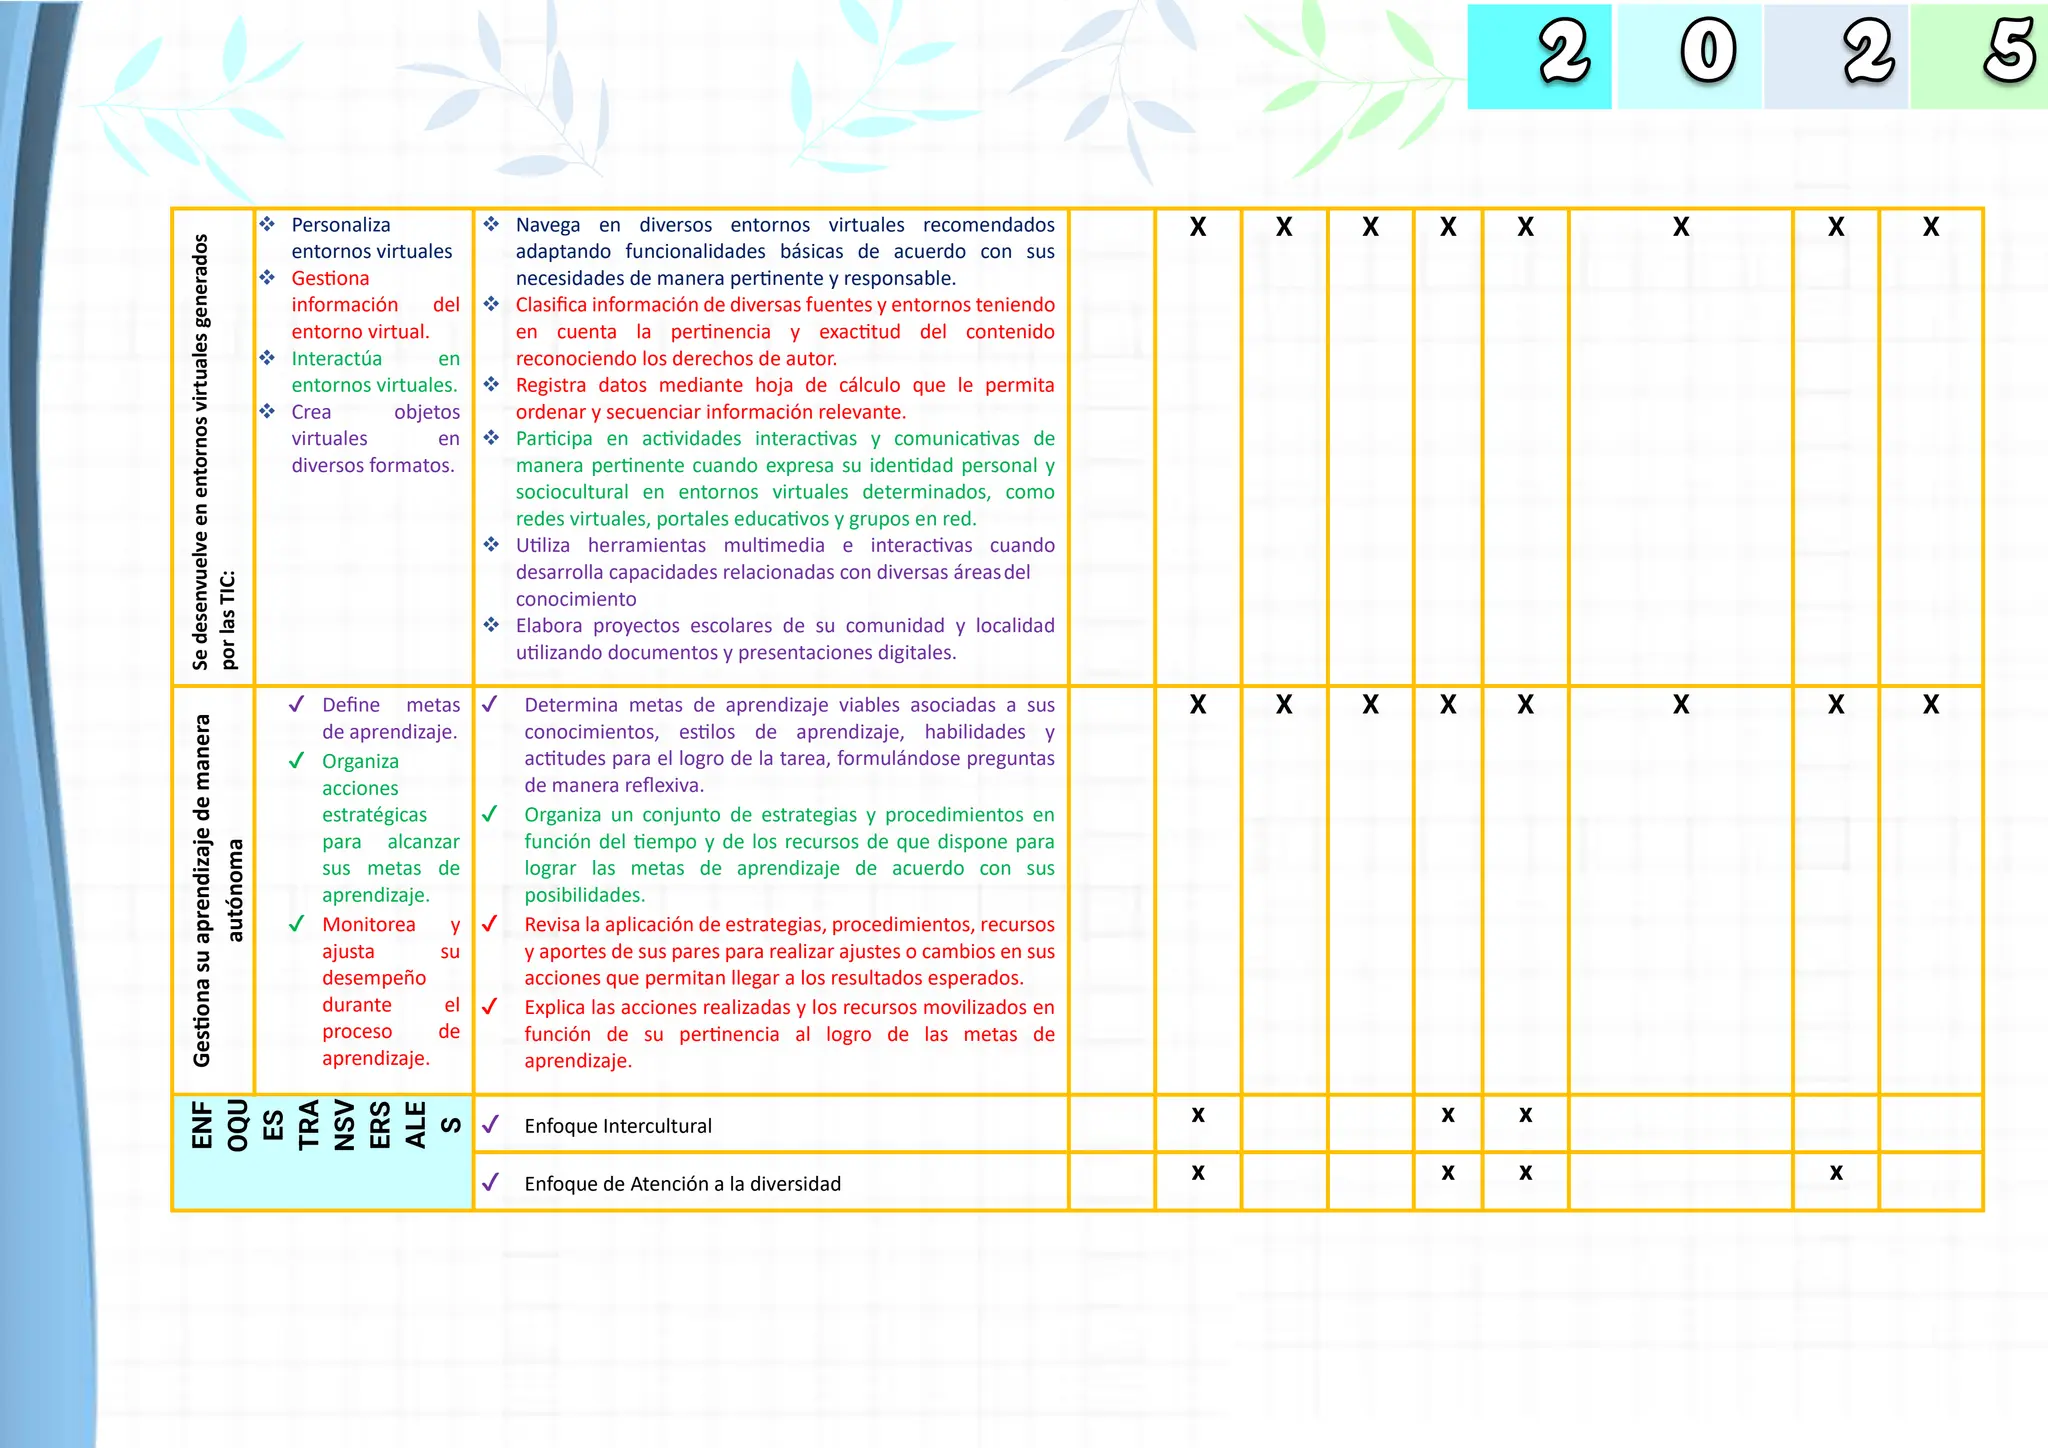Screen dimensions: 2048x1448
Task: Click the diamond bullet beside 'Crea objetos virtuales'
Action: [267, 411]
